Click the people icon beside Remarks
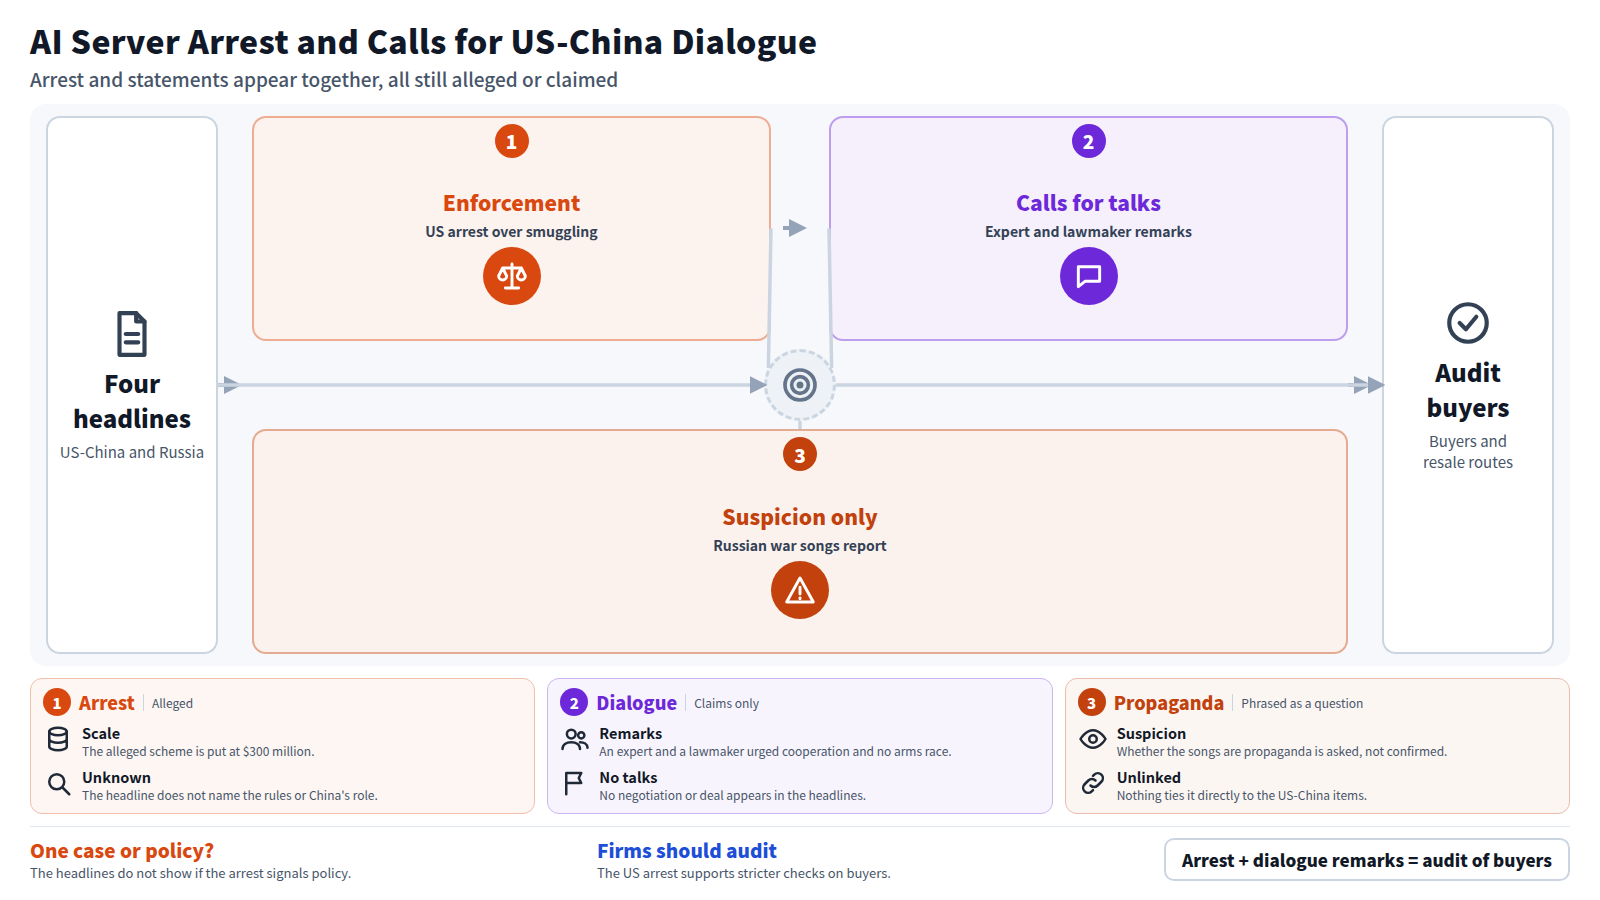Screen dimensions: 1600x900 point(575,740)
